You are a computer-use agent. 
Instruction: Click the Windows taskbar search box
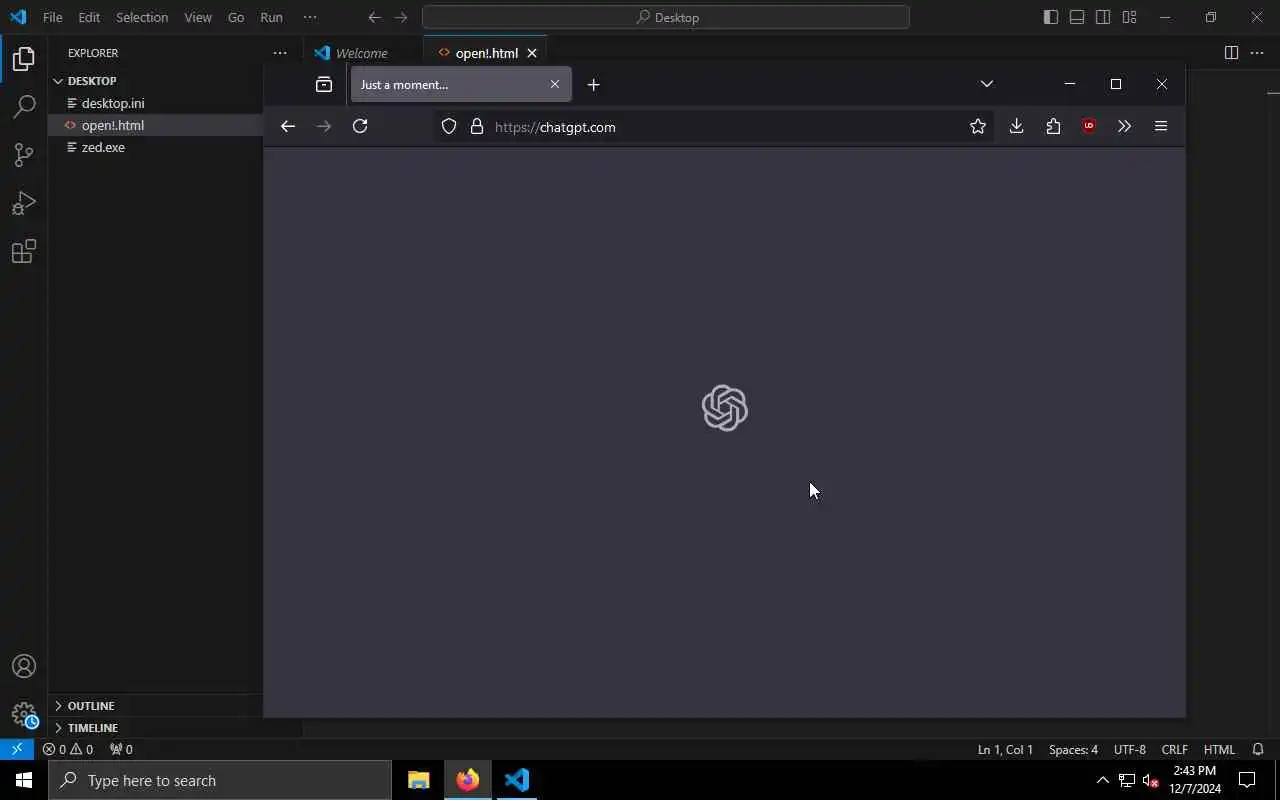[x=220, y=780]
